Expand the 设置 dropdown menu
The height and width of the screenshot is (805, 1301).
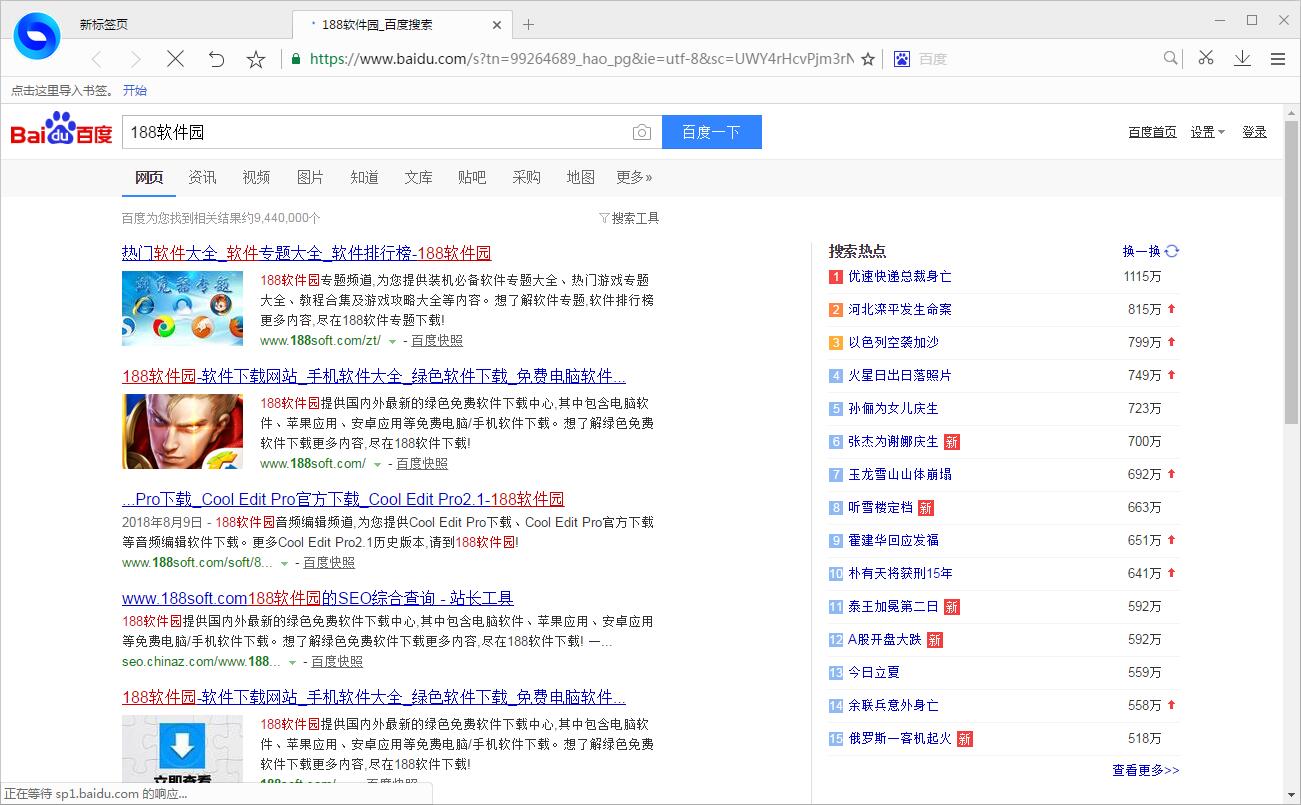(x=1207, y=132)
